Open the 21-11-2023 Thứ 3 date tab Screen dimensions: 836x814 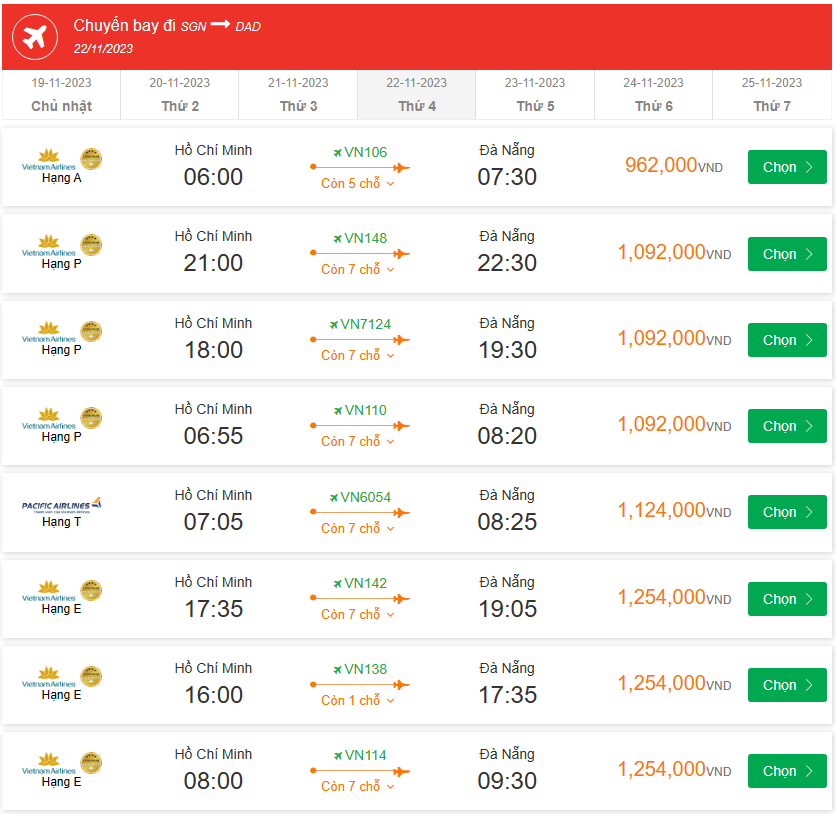(x=298, y=95)
